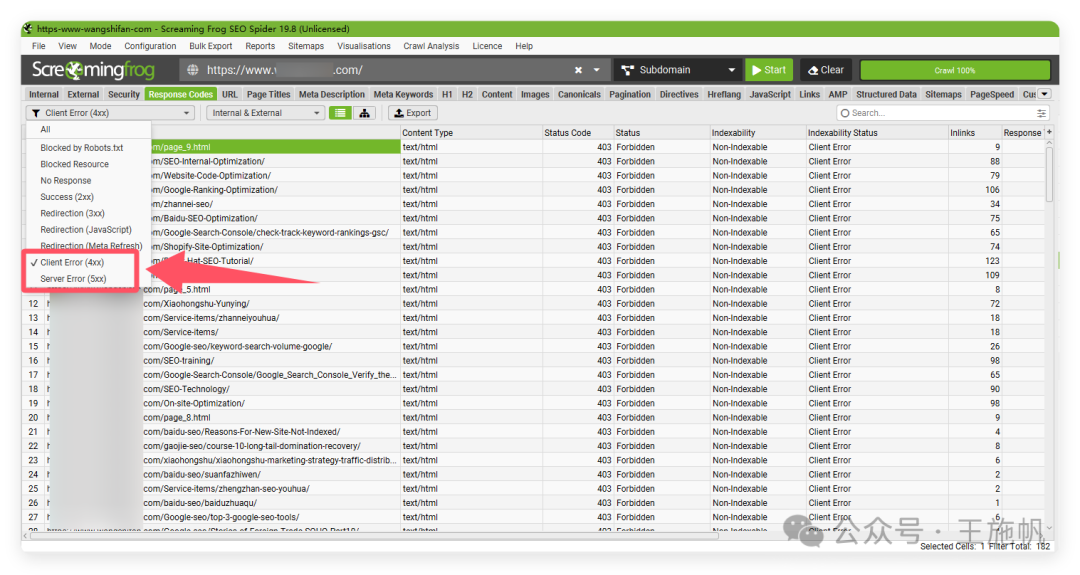This screenshot has width=1080, height=575.
Task: Switch to tree view icon
Action: click(x=364, y=113)
